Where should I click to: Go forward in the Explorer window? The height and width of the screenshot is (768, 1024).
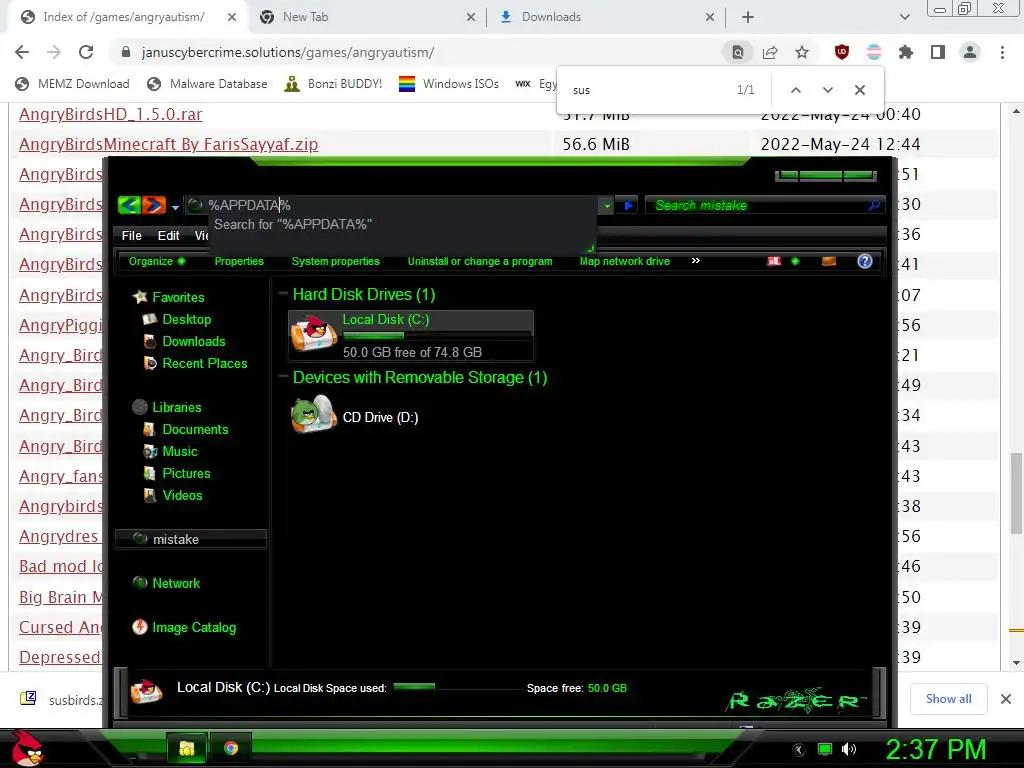pos(154,205)
